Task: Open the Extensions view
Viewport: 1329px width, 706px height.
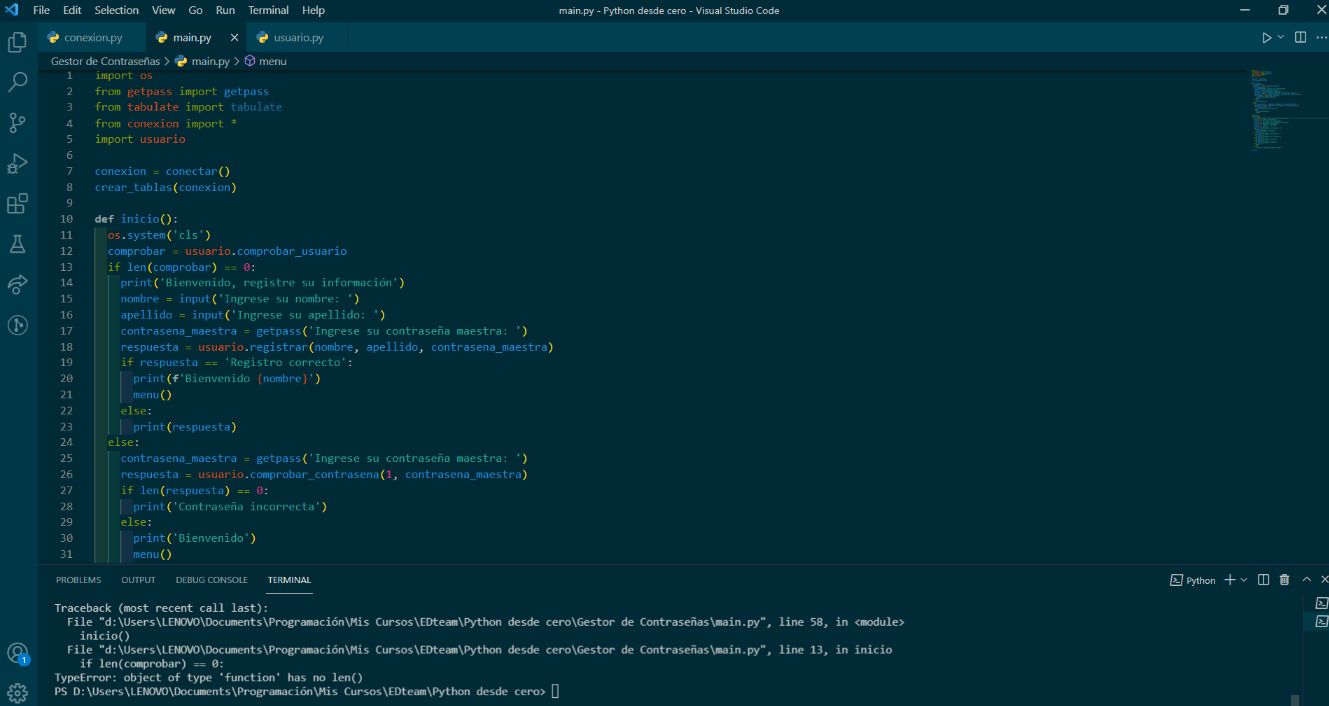Action: (x=16, y=203)
